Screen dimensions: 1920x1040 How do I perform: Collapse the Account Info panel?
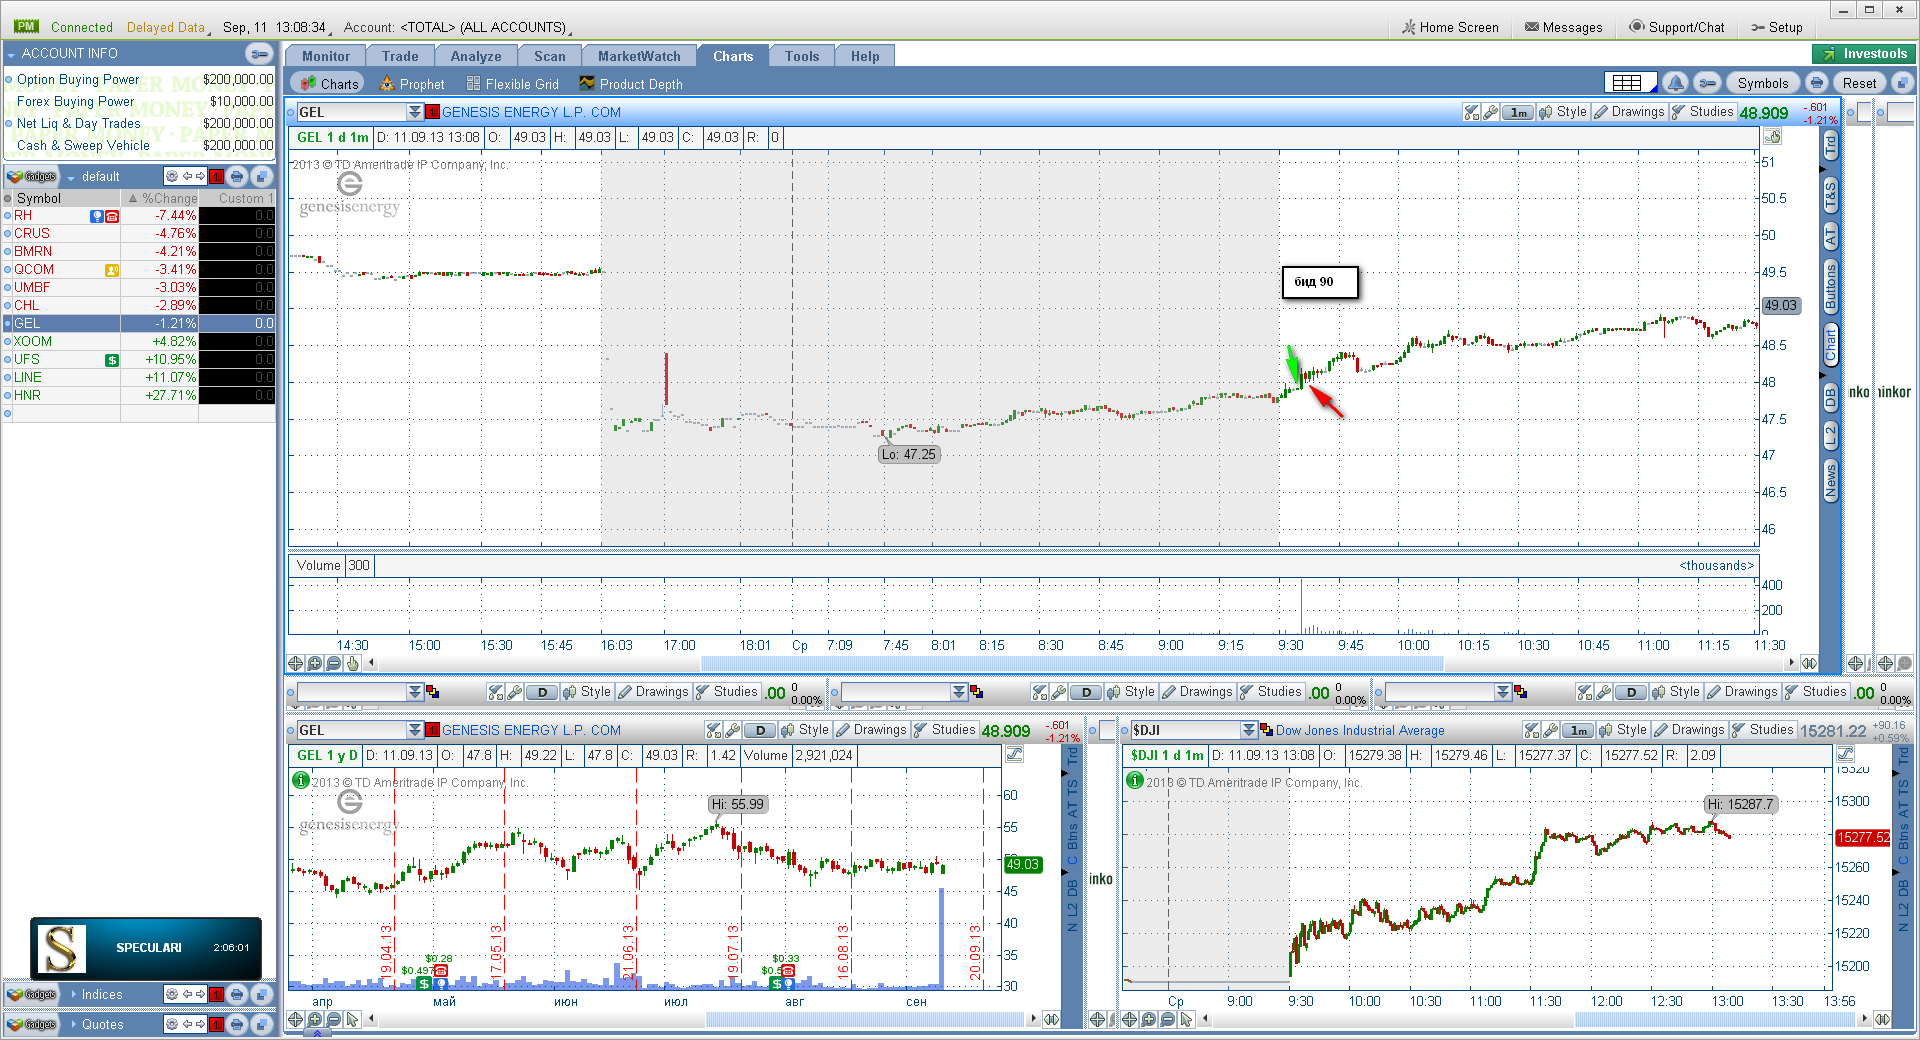coord(260,53)
